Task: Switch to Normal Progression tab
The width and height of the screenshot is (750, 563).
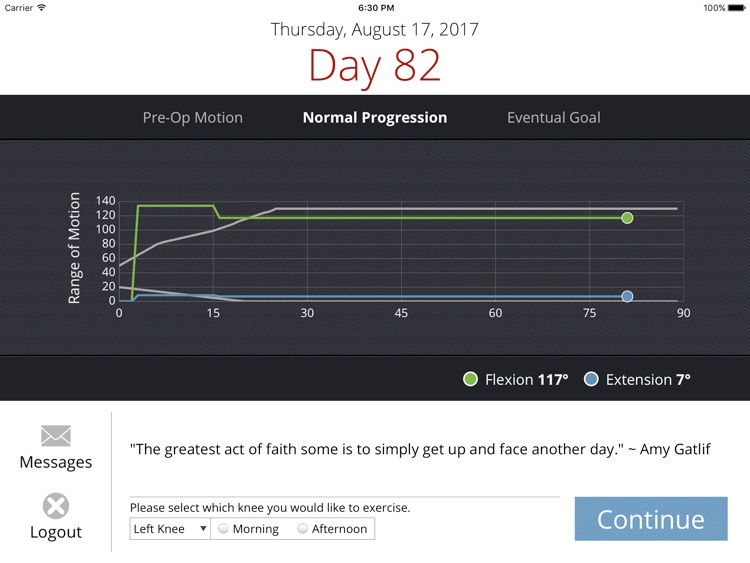Action: tap(375, 118)
